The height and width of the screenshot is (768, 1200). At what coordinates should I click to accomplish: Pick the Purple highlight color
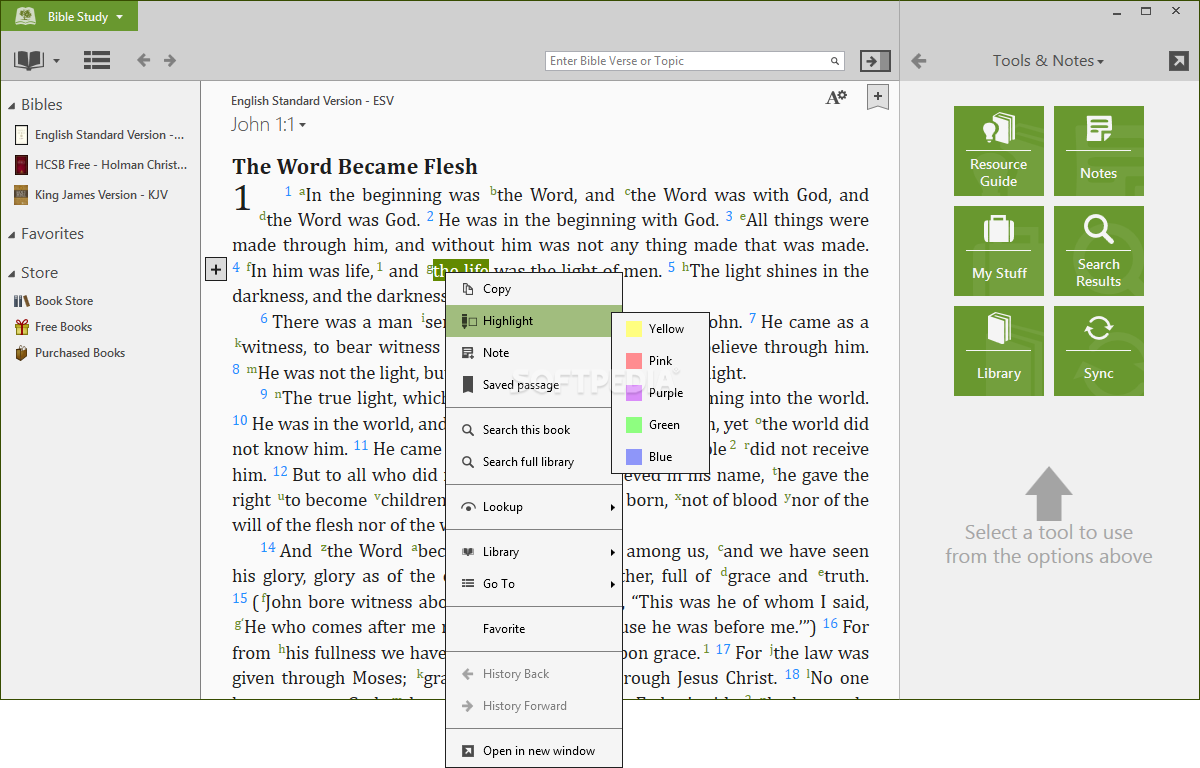[x=660, y=393]
